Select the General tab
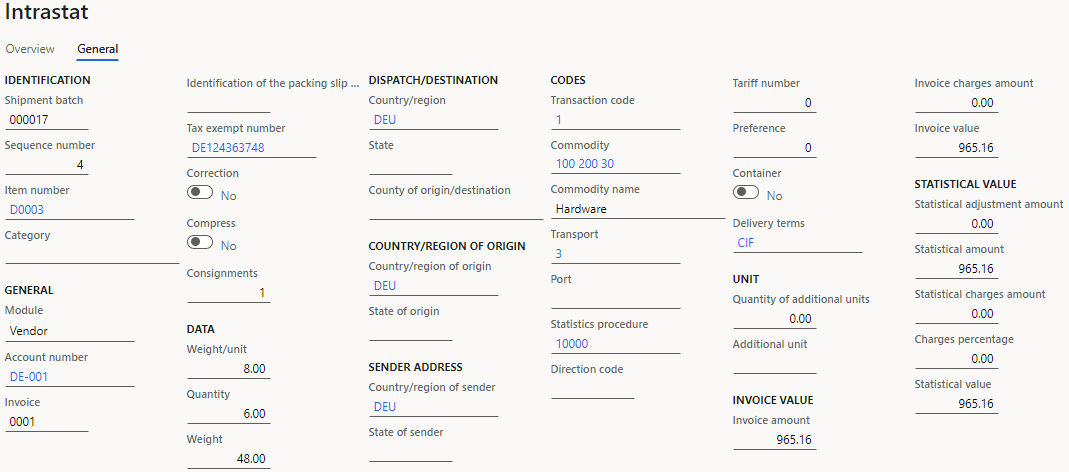The height and width of the screenshot is (472, 1069). pyautogui.click(x=97, y=49)
